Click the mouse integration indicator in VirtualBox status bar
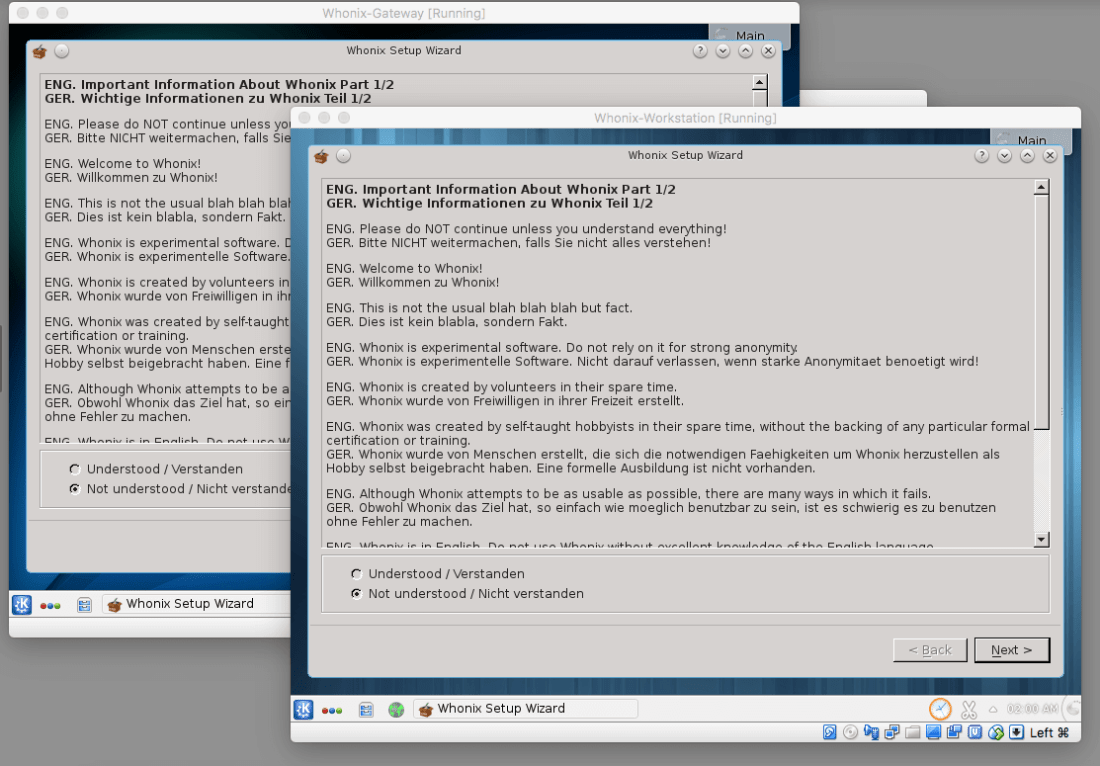Viewport: 1100px width, 766px height. 995,732
